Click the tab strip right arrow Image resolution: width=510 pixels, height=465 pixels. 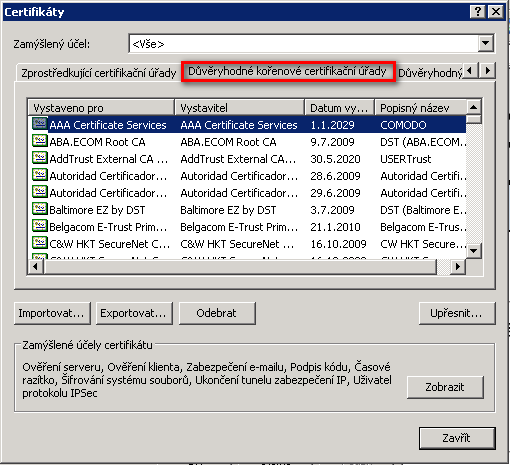click(x=488, y=71)
